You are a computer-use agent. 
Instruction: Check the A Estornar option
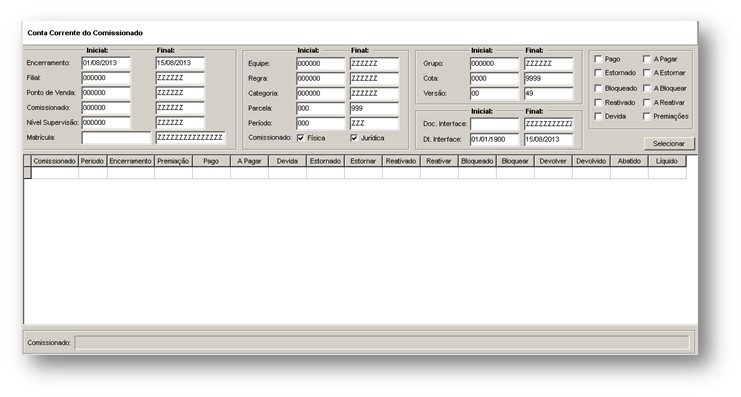click(647, 73)
